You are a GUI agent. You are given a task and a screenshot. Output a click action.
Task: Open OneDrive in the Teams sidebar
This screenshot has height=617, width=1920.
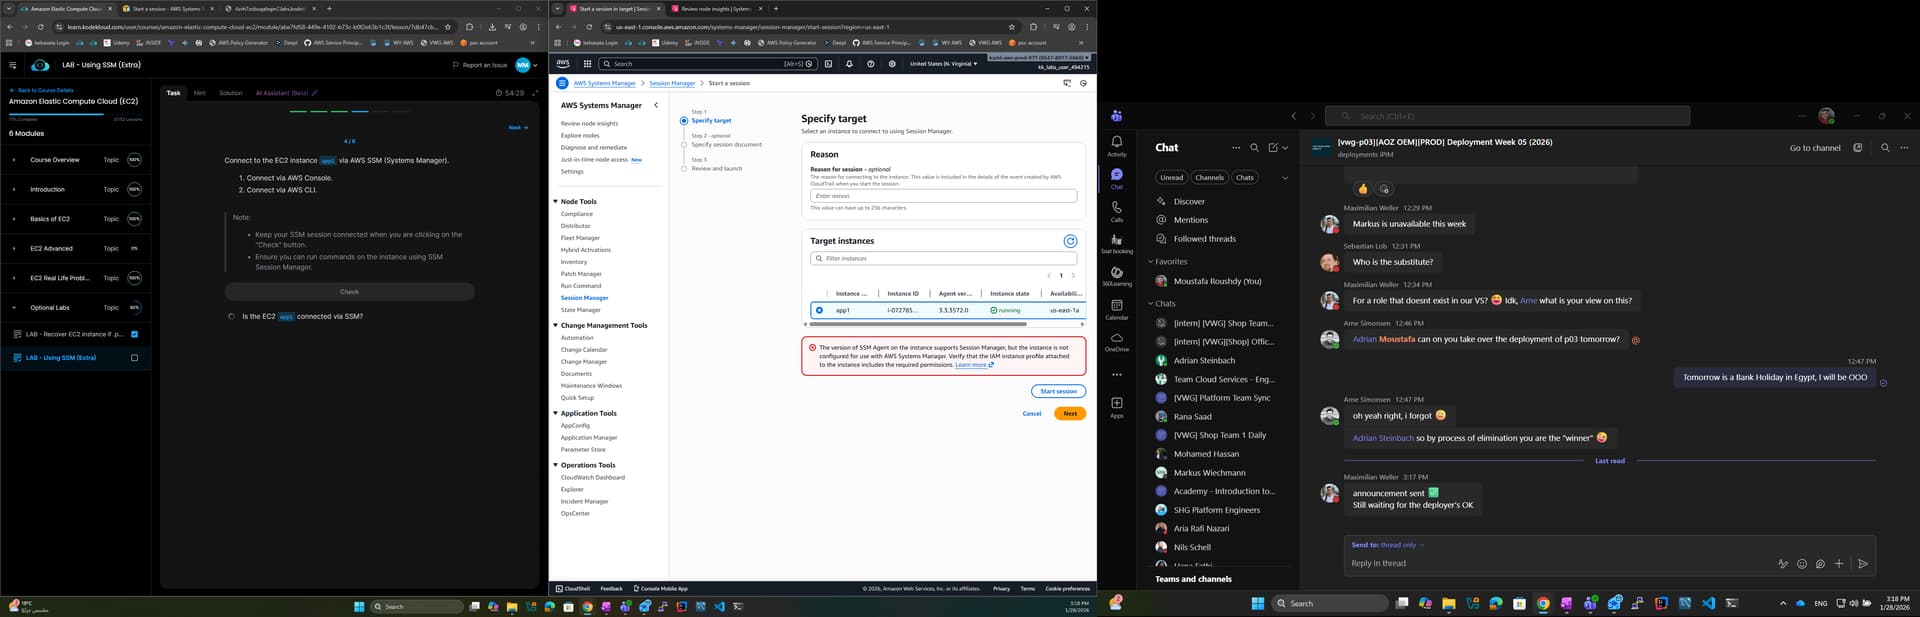[1116, 341]
